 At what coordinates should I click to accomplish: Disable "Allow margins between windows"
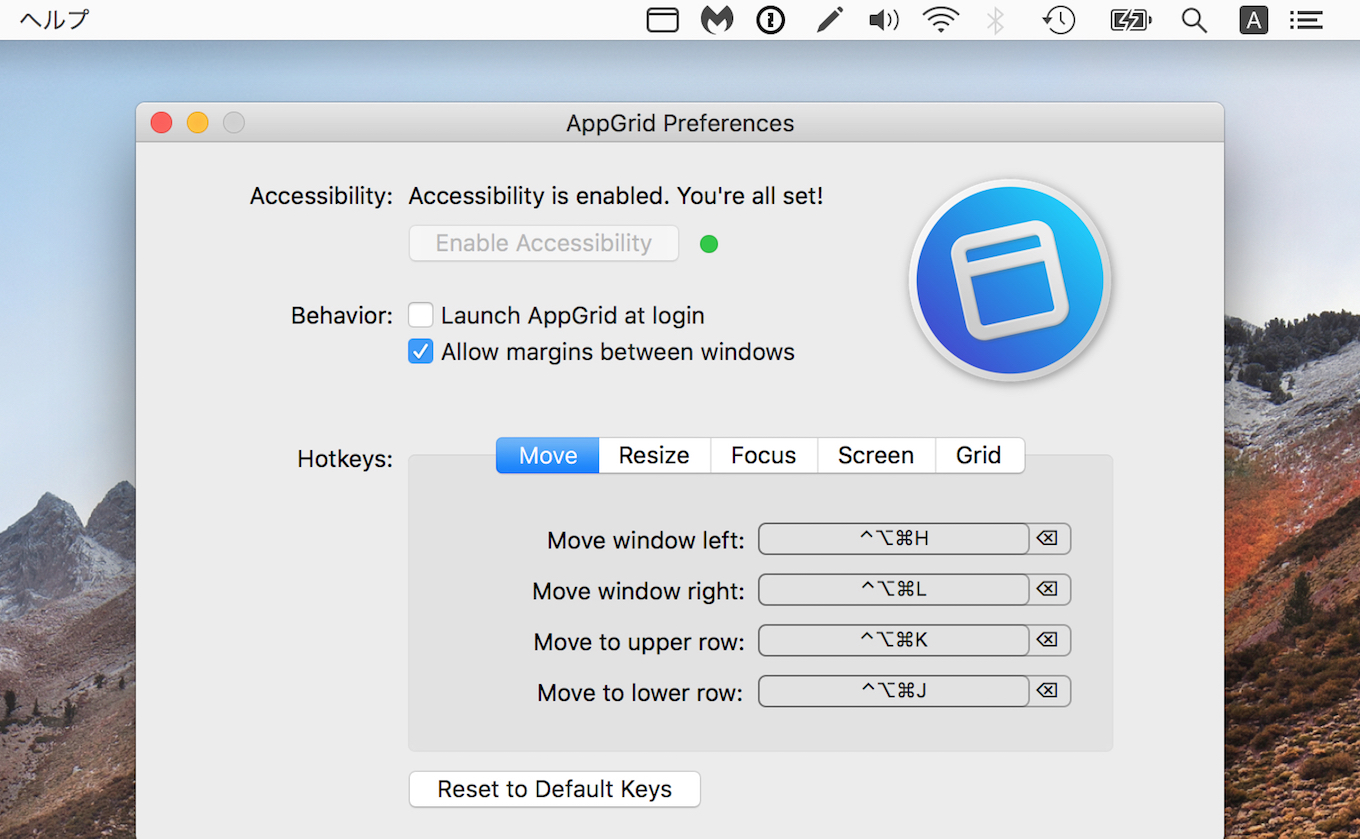pos(420,351)
